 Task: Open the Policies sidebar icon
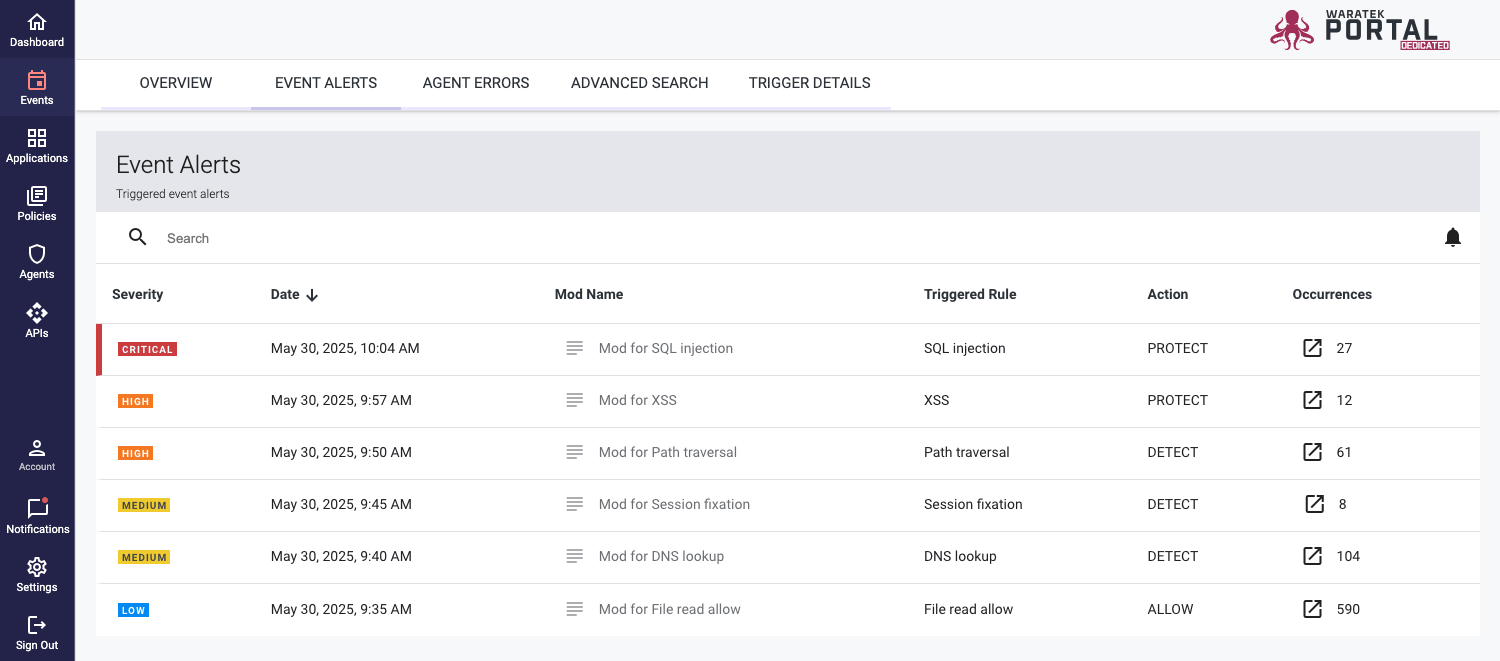(x=37, y=196)
